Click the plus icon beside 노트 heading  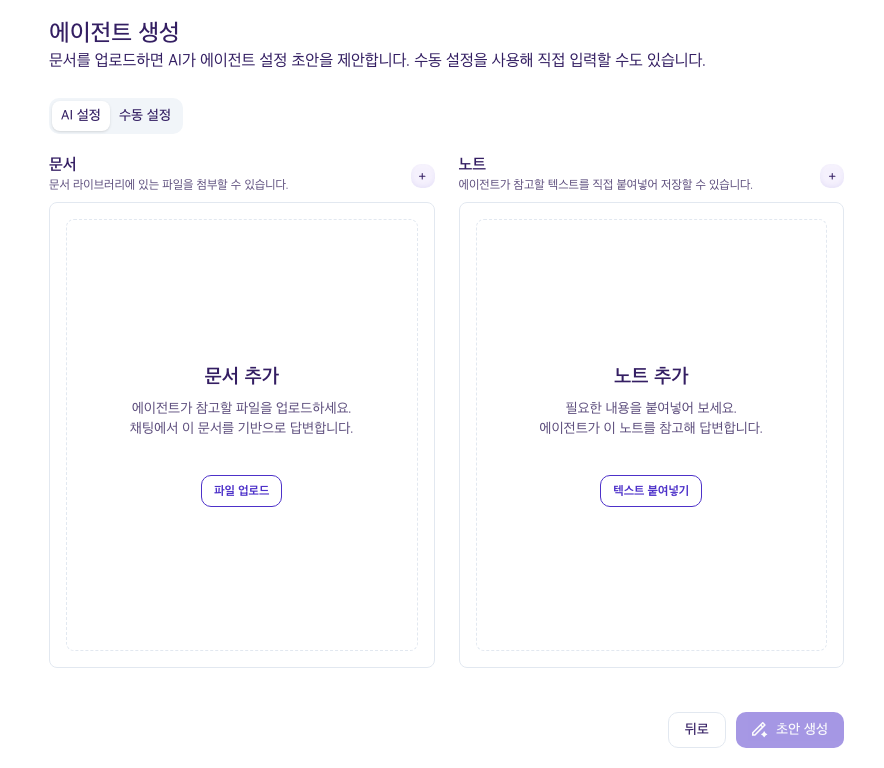pyautogui.click(x=831, y=176)
